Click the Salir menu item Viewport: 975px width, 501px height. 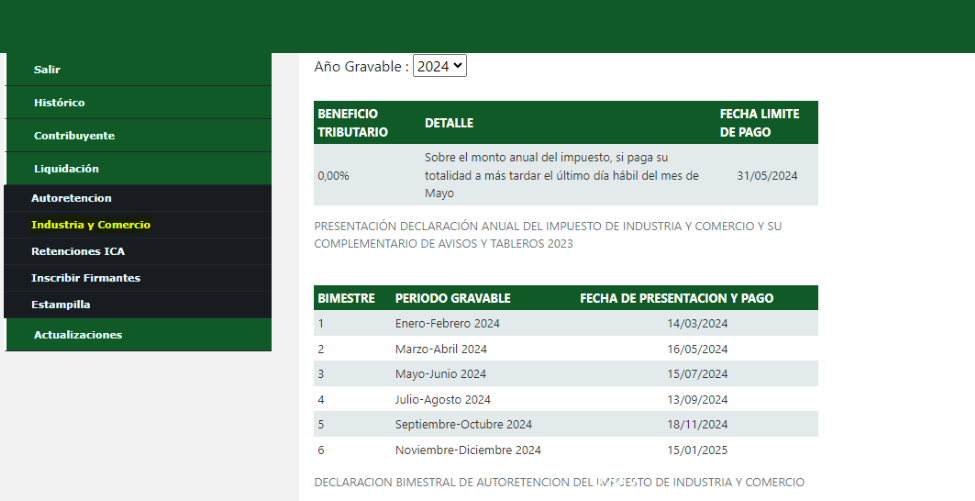139,70
